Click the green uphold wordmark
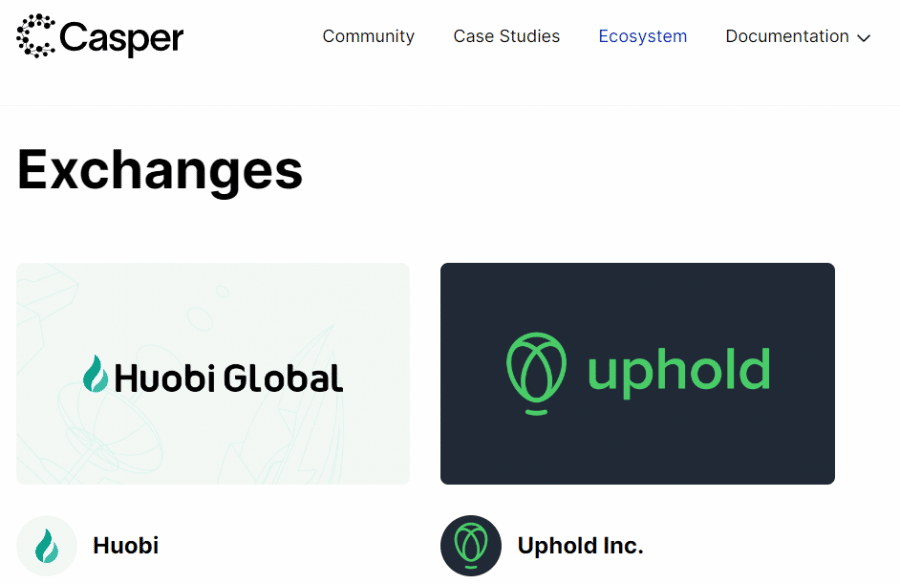This screenshot has height=584, width=900. point(678,370)
